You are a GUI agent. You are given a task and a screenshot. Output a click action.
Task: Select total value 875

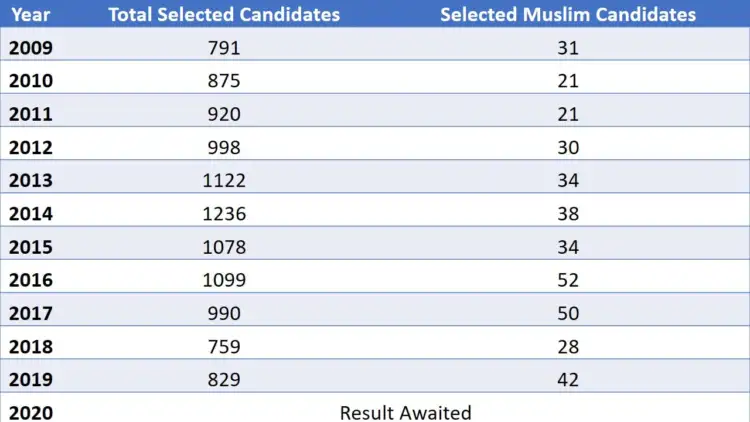tap(224, 81)
